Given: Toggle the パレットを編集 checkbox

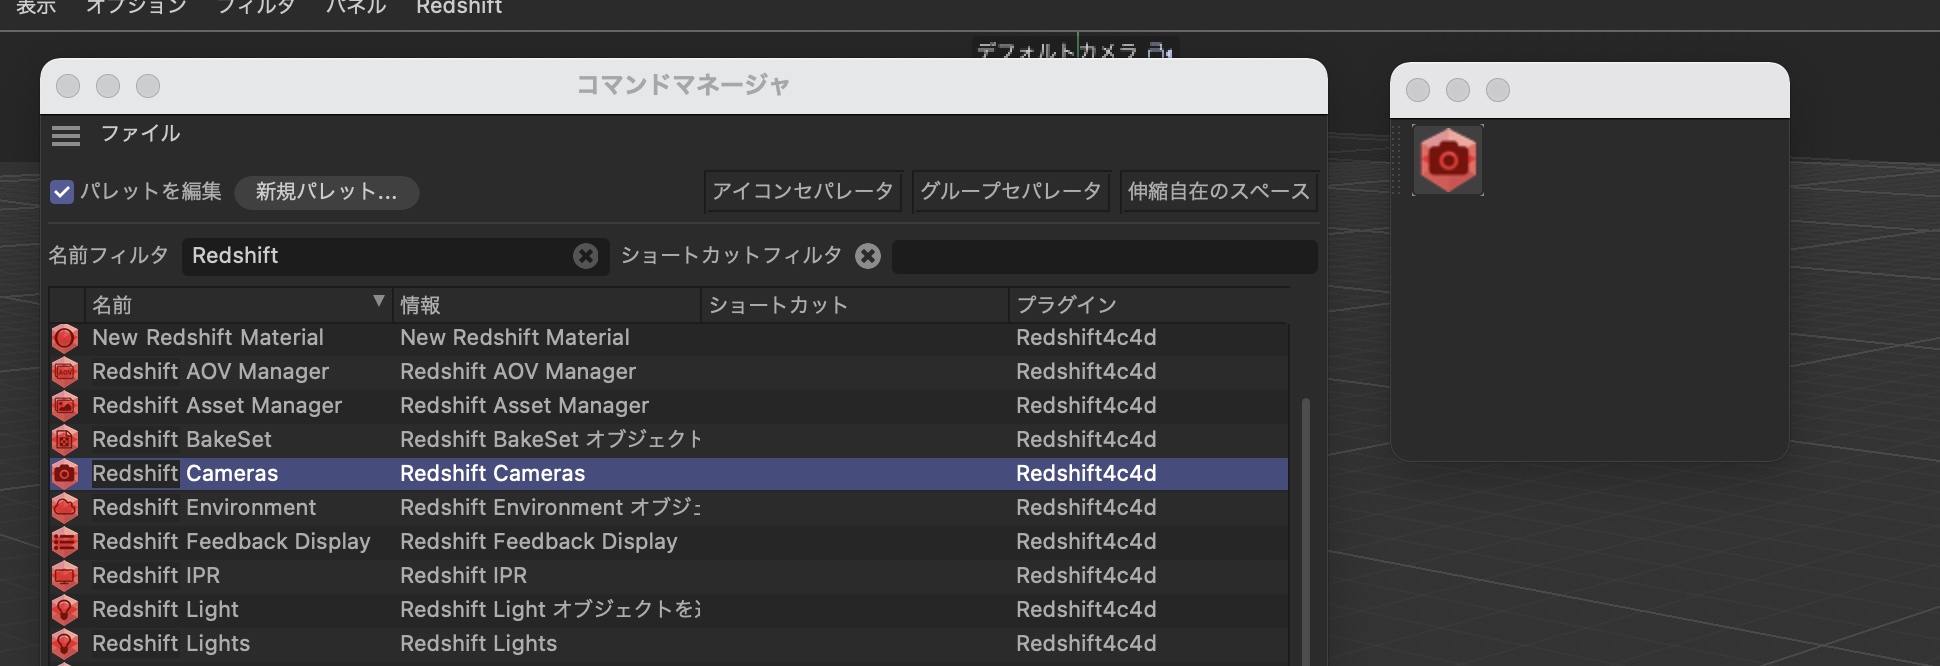Looking at the screenshot, I should point(62,192).
